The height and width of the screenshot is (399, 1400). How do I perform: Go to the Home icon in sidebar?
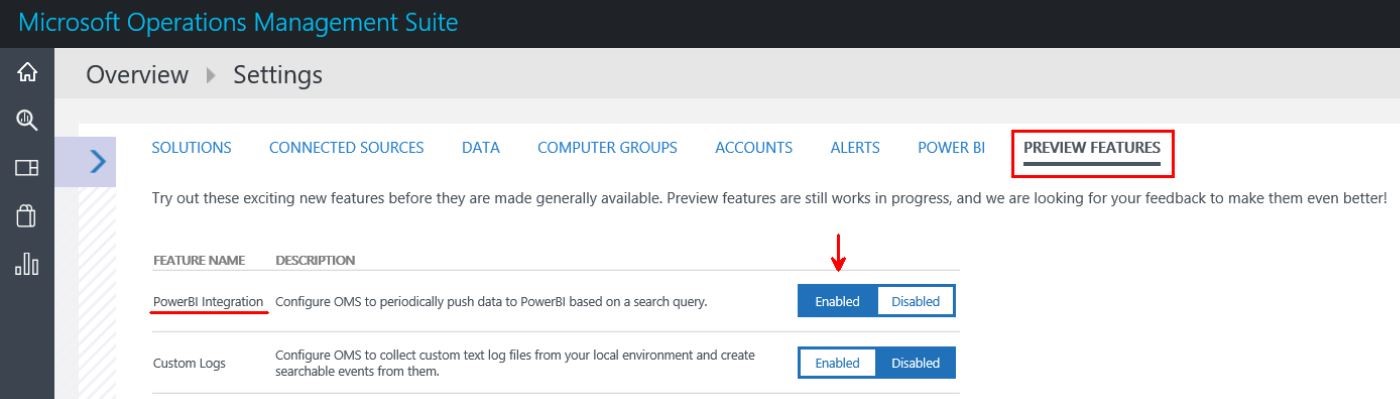pos(27,73)
